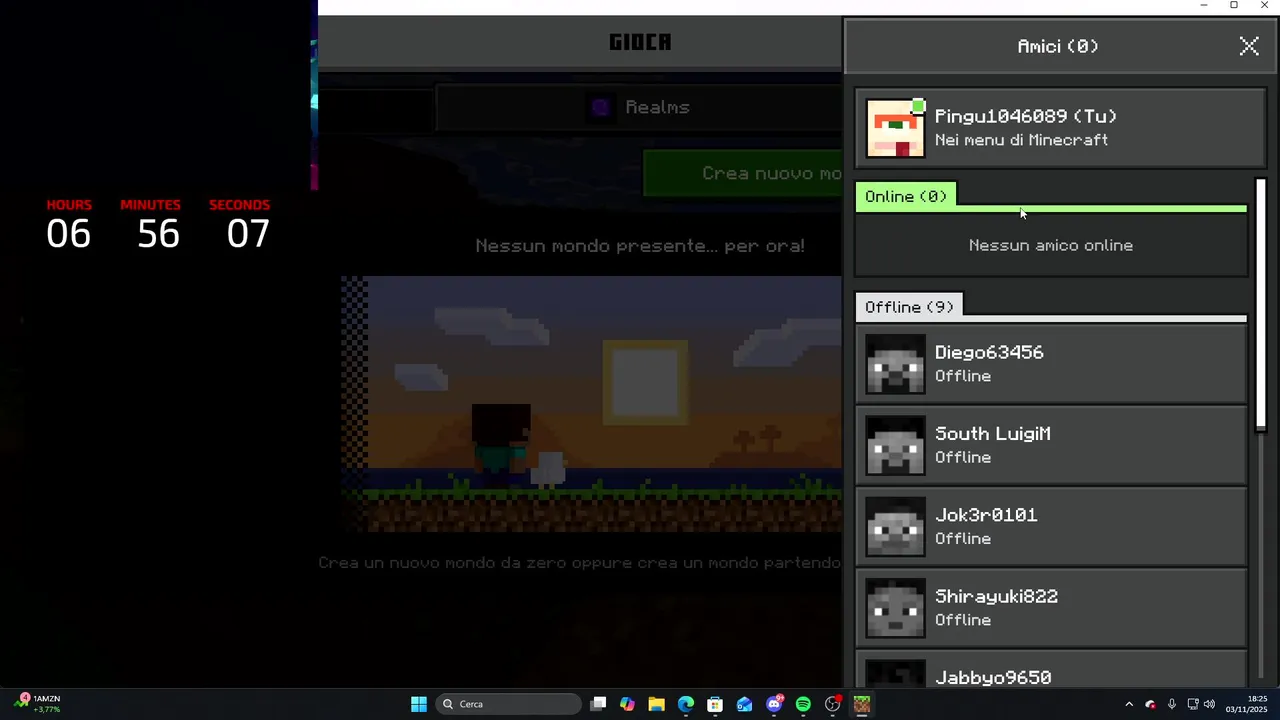Open Discord on taskbar
This screenshot has width=1280, height=720.
coord(774,704)
